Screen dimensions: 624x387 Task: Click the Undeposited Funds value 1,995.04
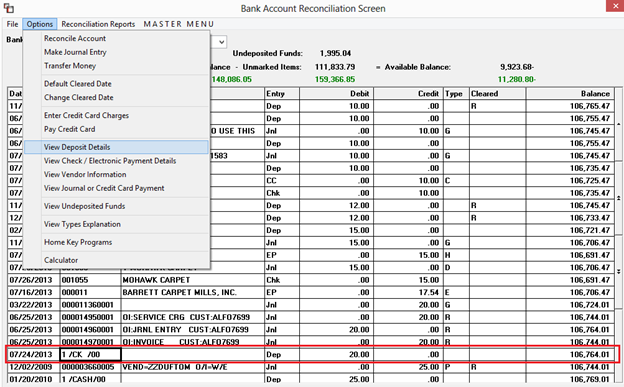[335, 53]
